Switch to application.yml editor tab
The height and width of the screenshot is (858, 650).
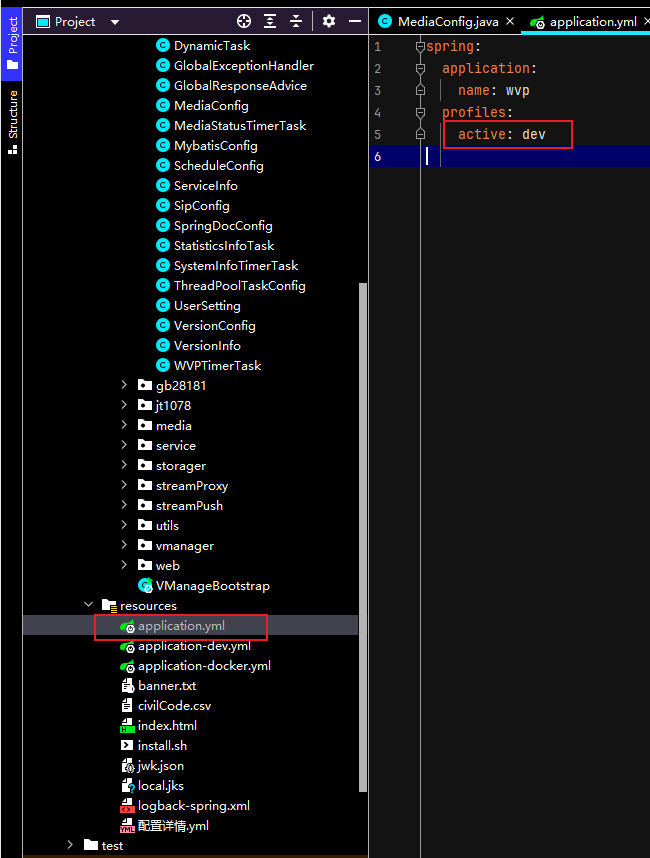(x=584, y=22)
